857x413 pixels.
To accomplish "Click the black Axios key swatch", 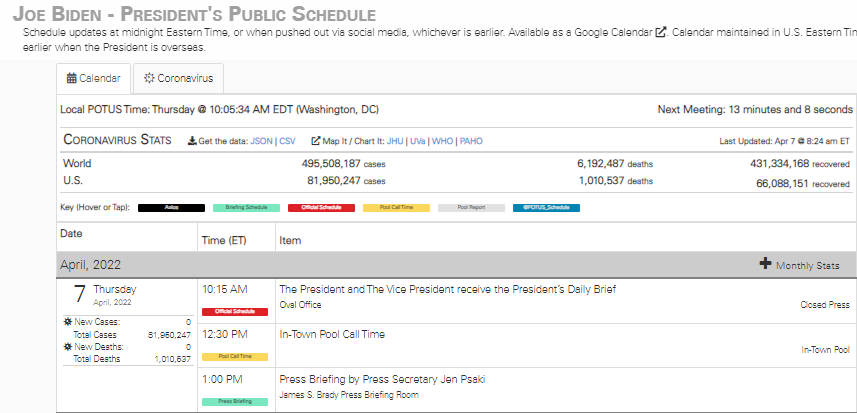I will point(172,208).
